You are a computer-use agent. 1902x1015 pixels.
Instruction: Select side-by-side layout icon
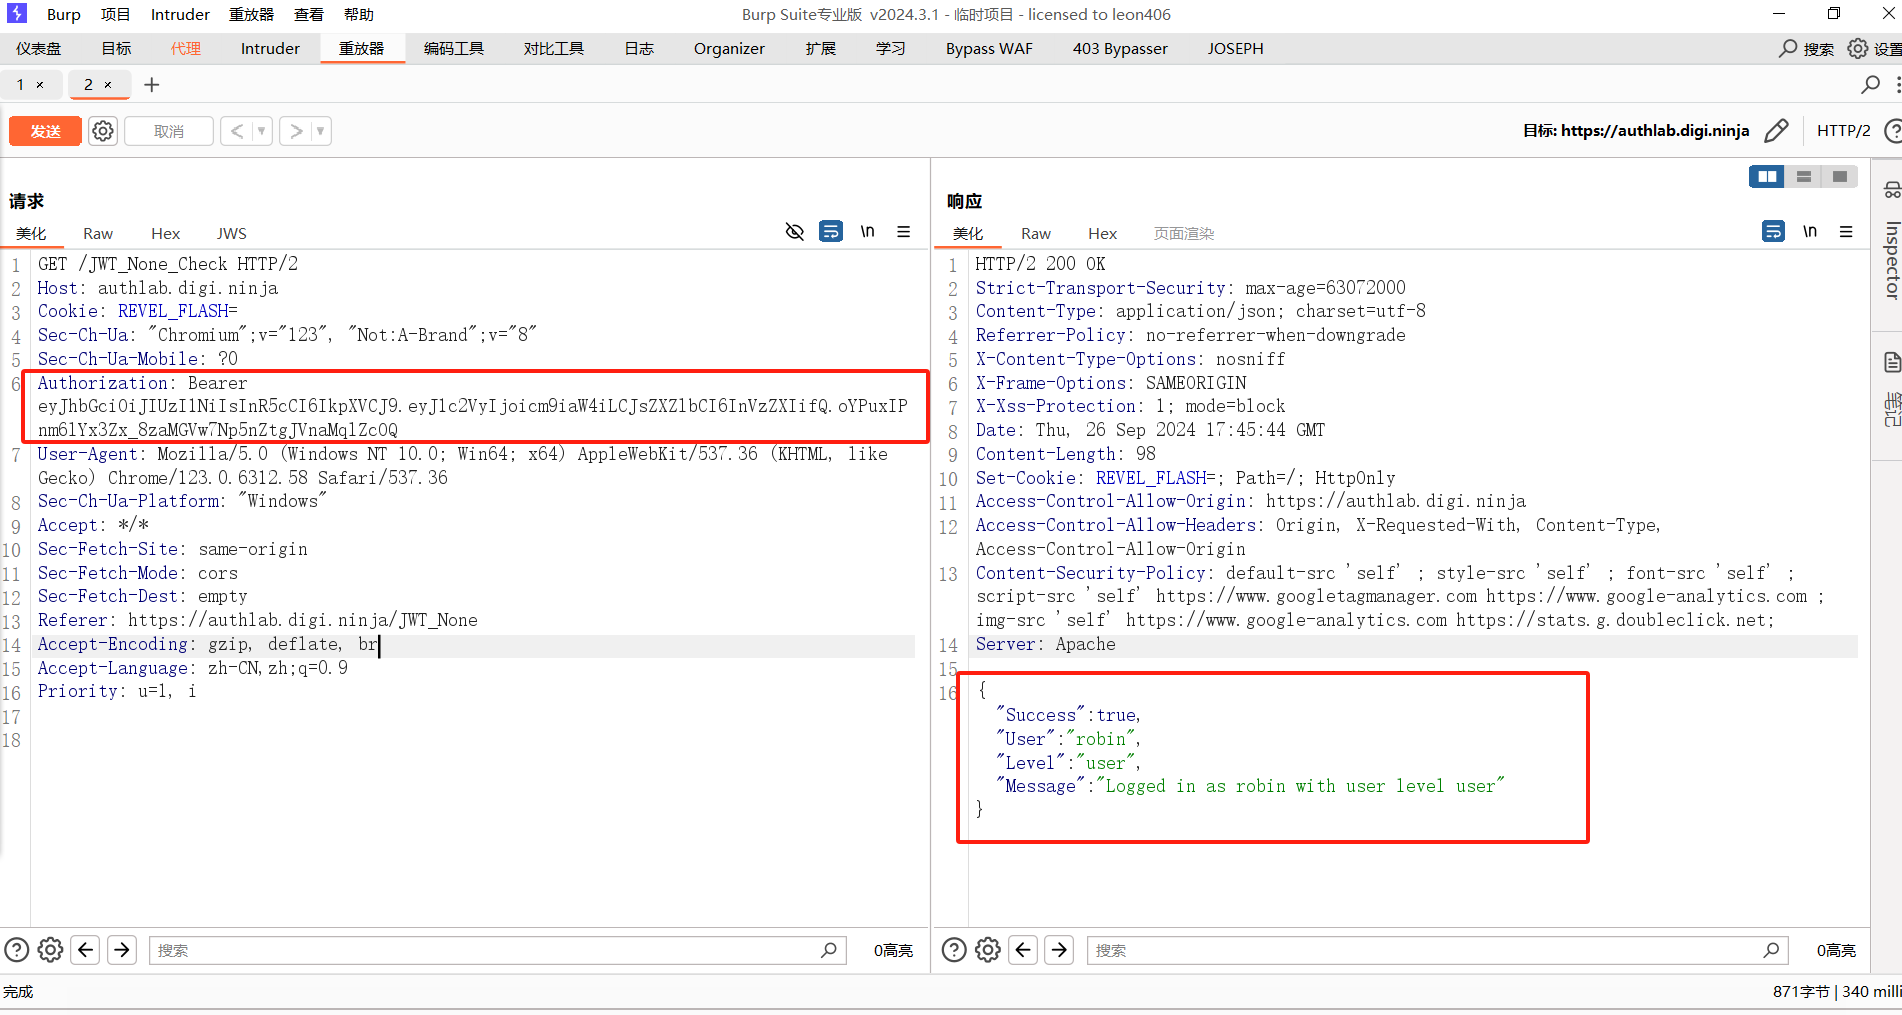pyautogui.click(x=1767, y=177)
